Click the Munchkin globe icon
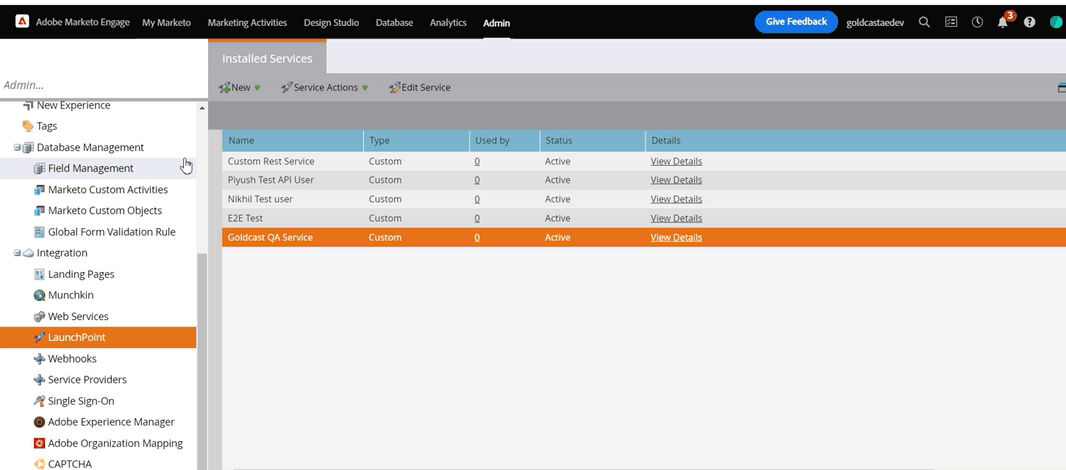Screen dimensions: 1066x470 pos(39,295)
